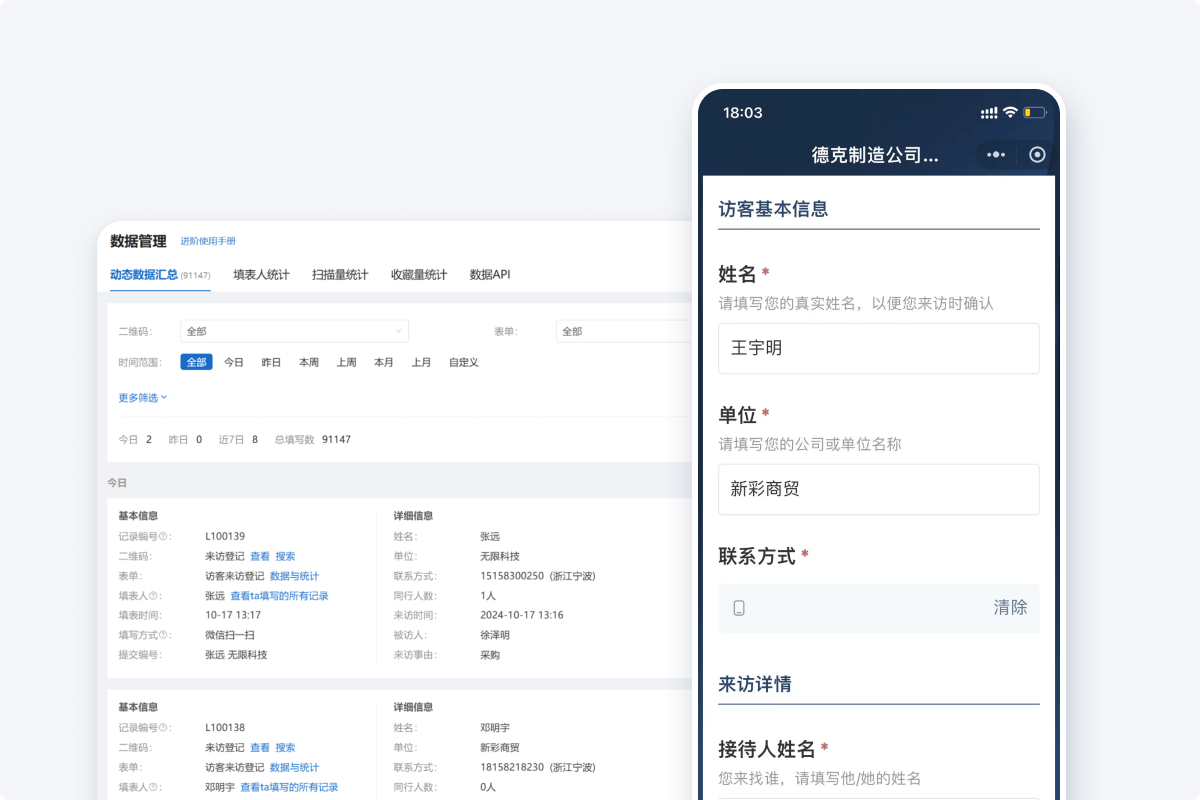Screen dimensions: 1200x800
Task: Tap the phone icon in 联系方式 field
Action: pyautogui.click(x=739, y=607)
